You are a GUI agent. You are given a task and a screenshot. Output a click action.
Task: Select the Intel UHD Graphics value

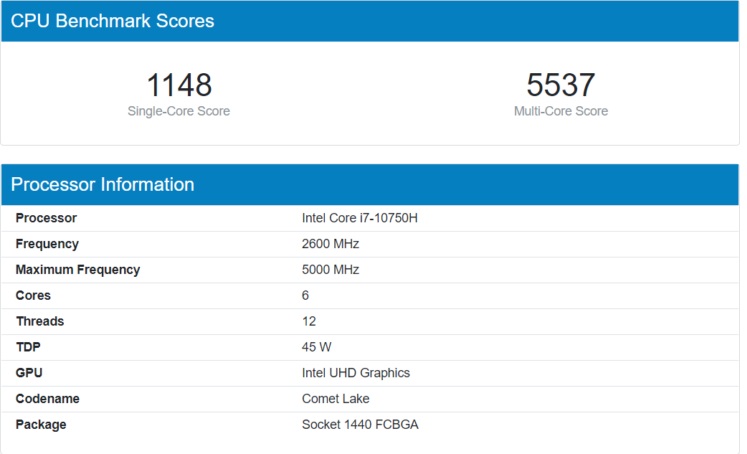tap(356, 373)
